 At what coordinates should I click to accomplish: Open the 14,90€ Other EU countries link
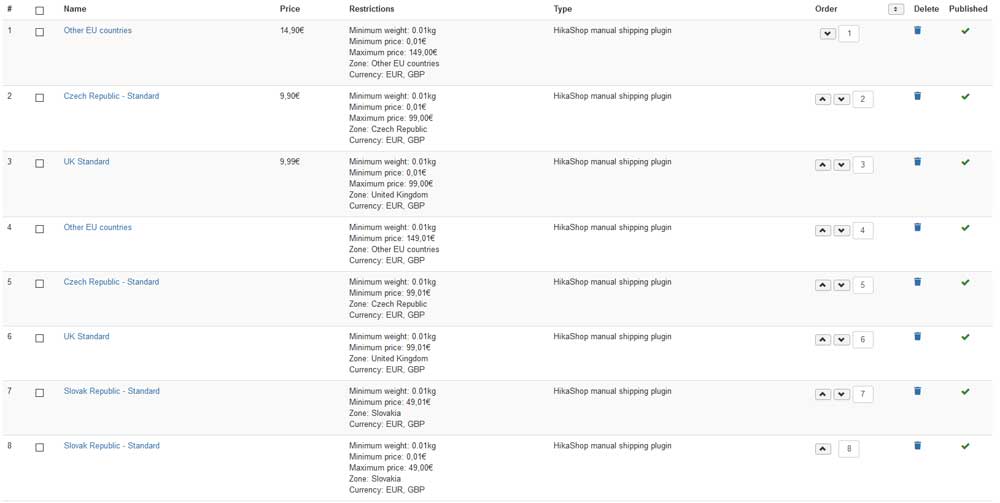click(x=98, y=31)
